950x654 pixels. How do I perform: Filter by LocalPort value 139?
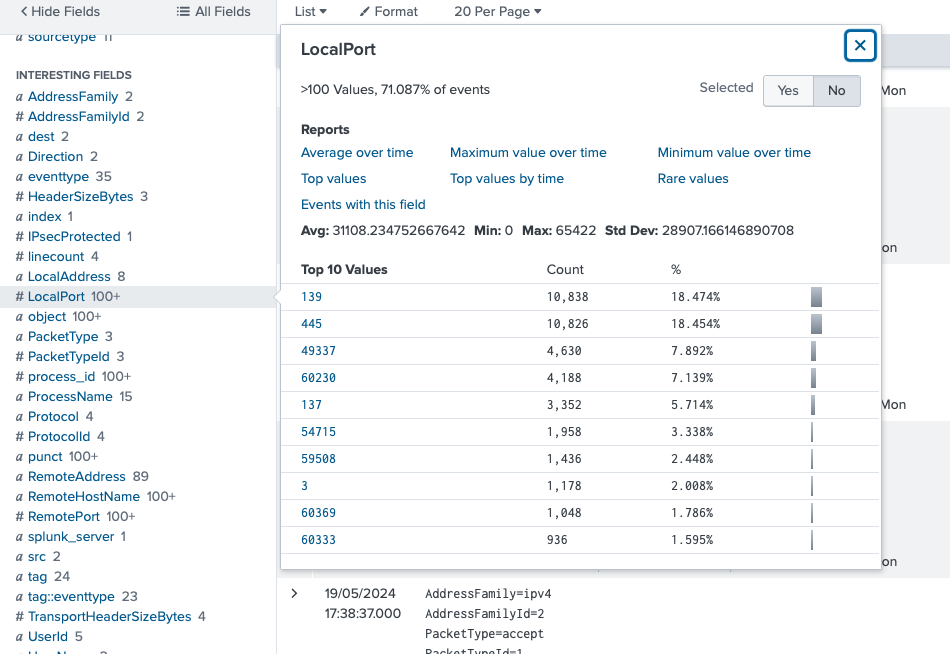pyautogui.click(x=311, y=297)
